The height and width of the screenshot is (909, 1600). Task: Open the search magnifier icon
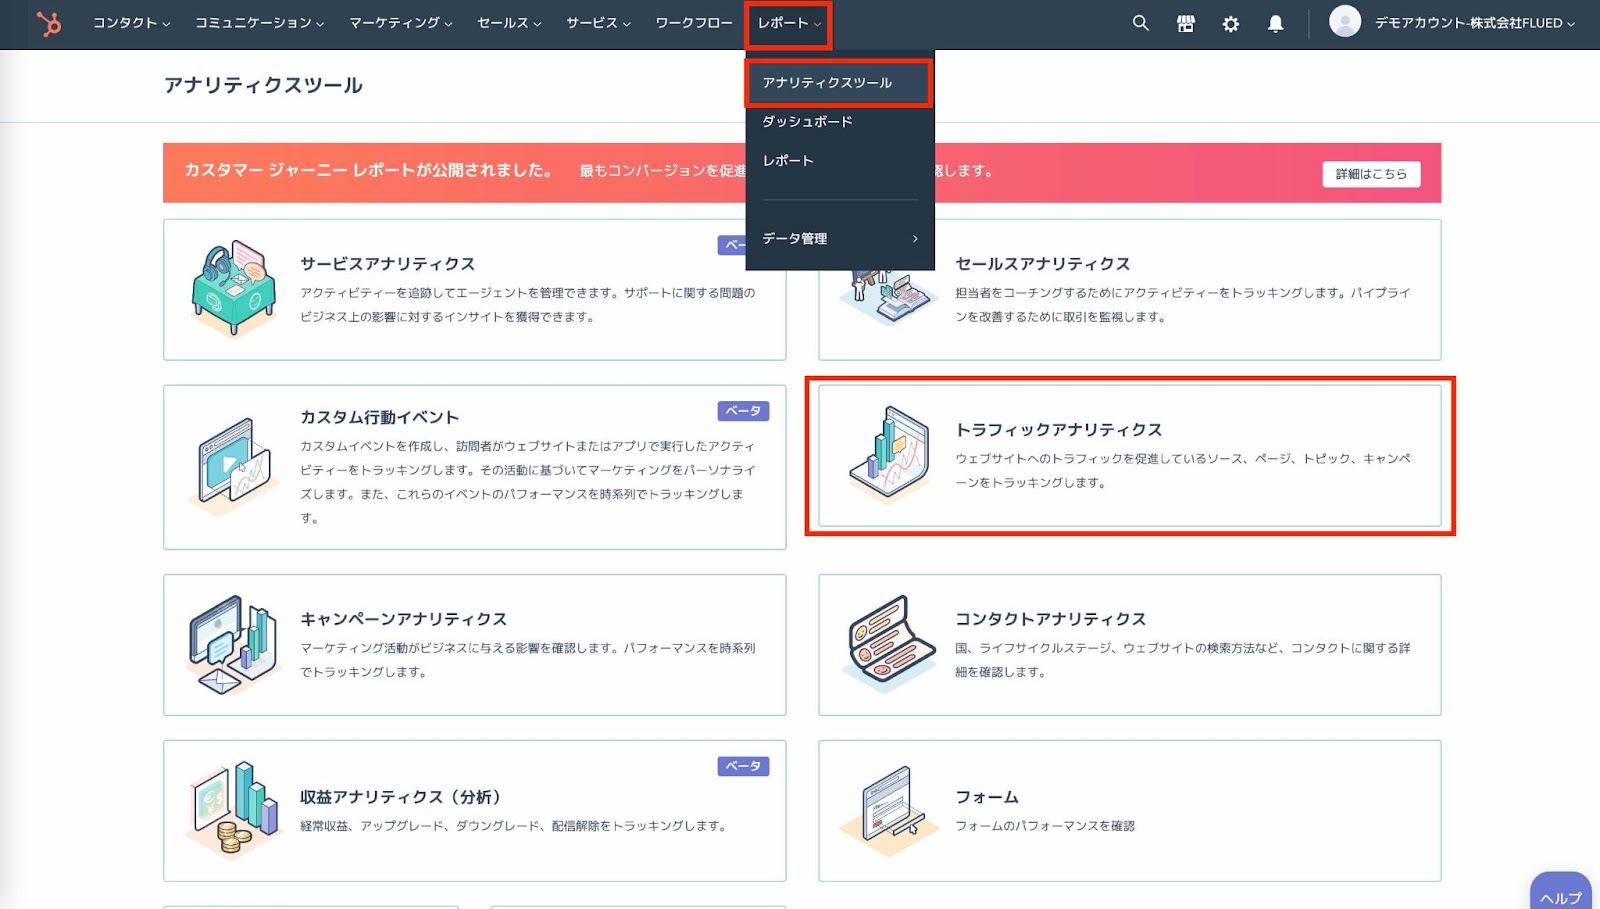click(1140, 23)
